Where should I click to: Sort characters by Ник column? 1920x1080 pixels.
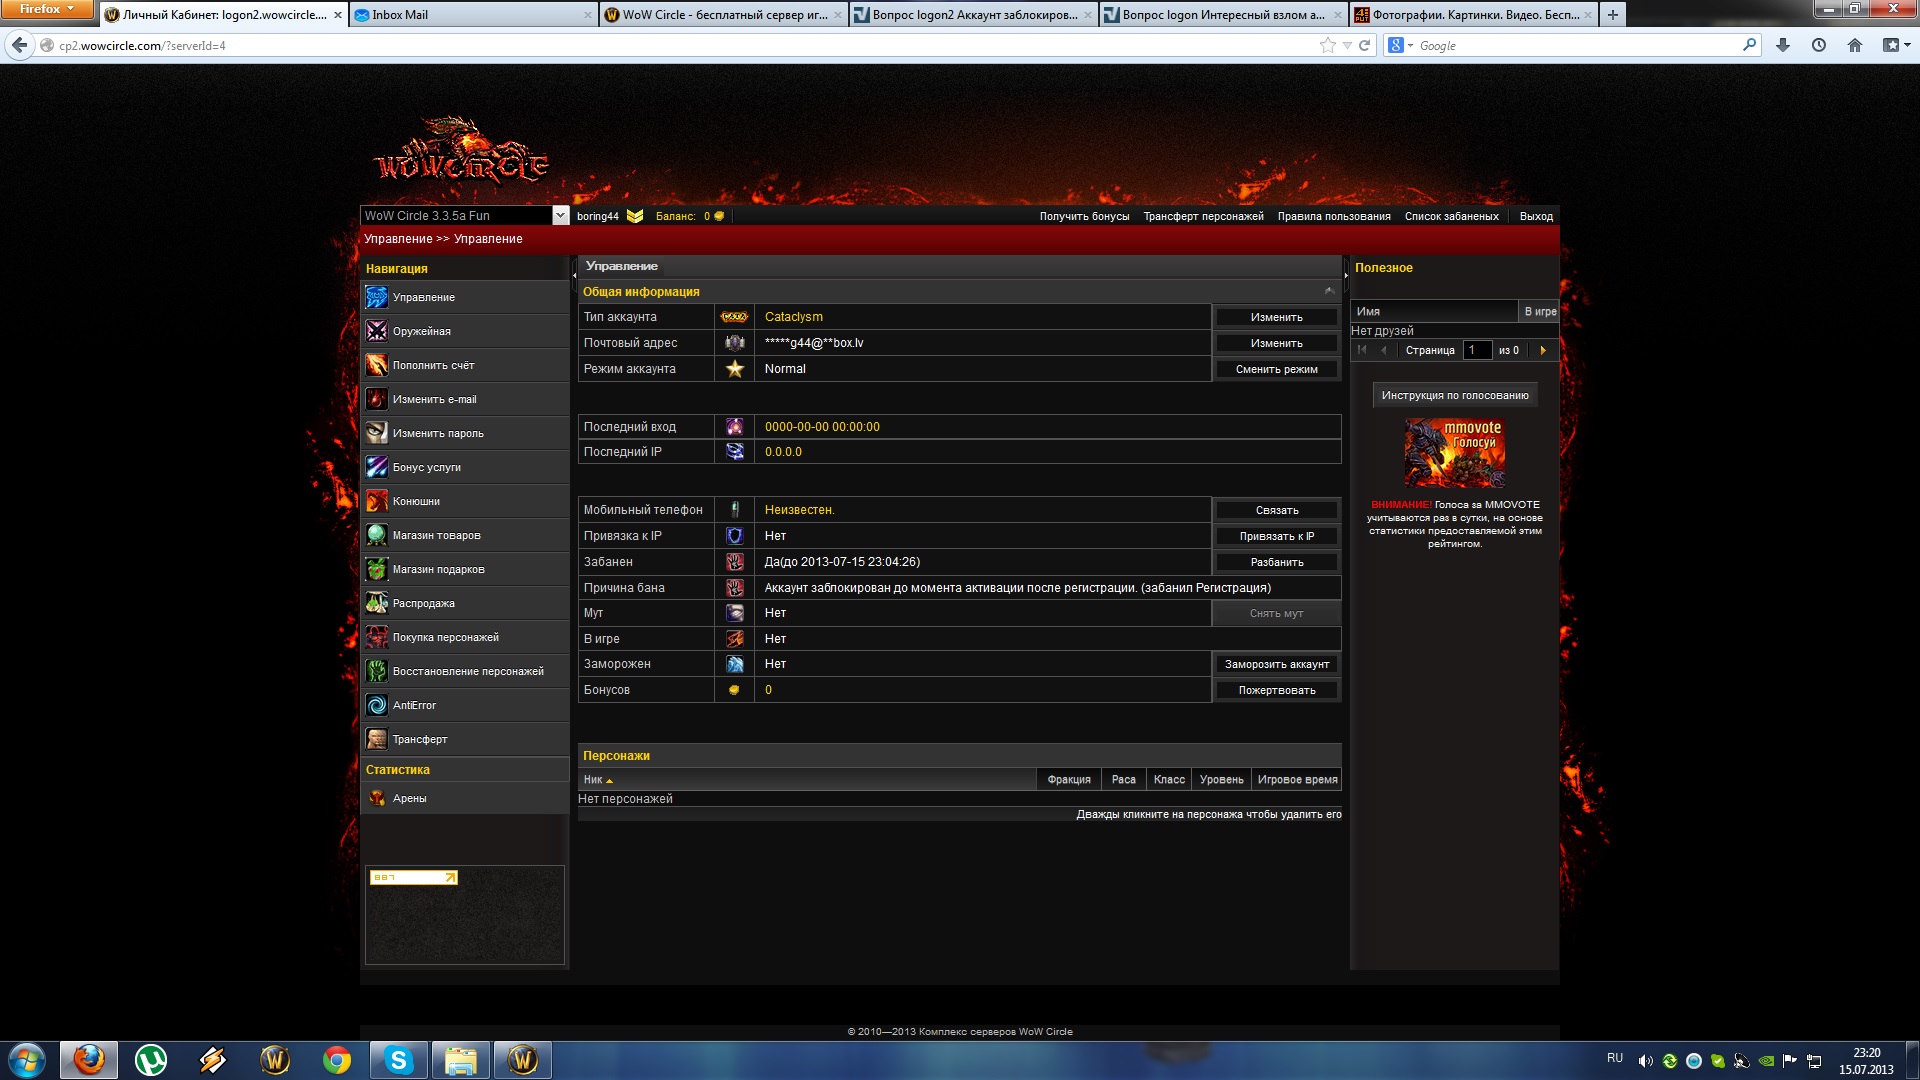coord(806,780)
